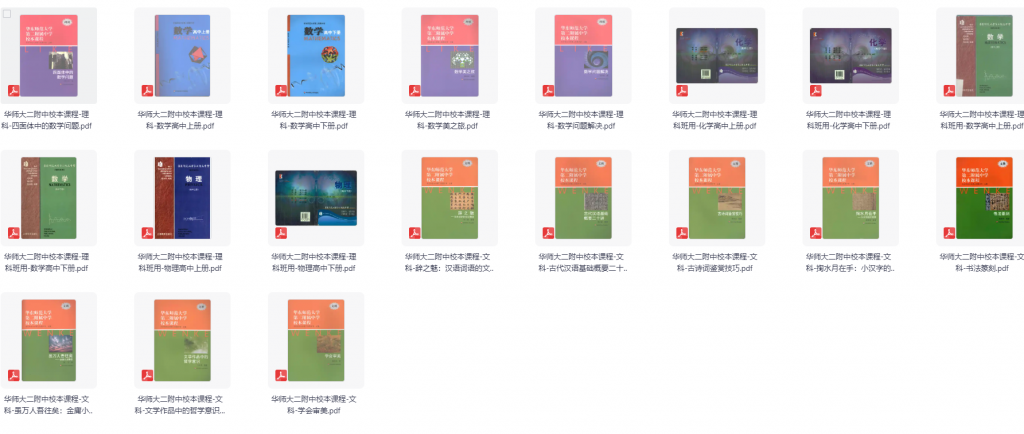Open the 物理高中下册 cover thumbnail

(316, 198)
